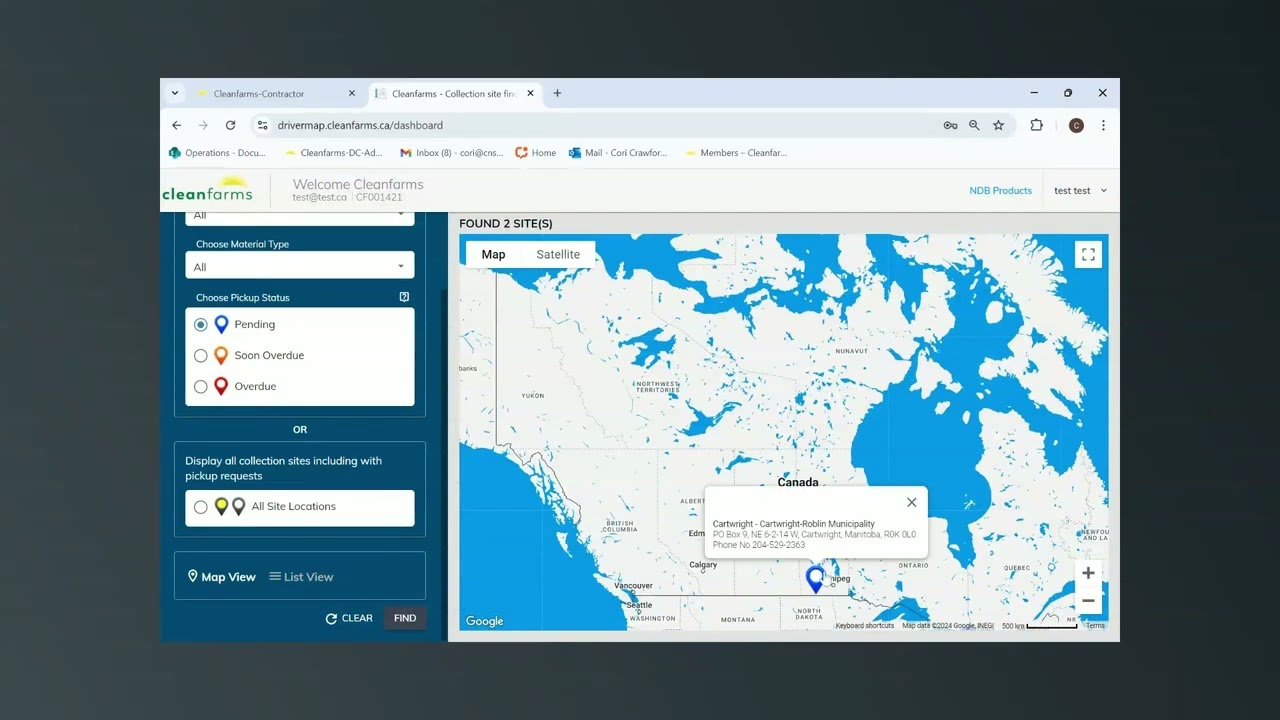Open the pickup status help icon
Screen dimensions: 1280x720
[404, 297]
